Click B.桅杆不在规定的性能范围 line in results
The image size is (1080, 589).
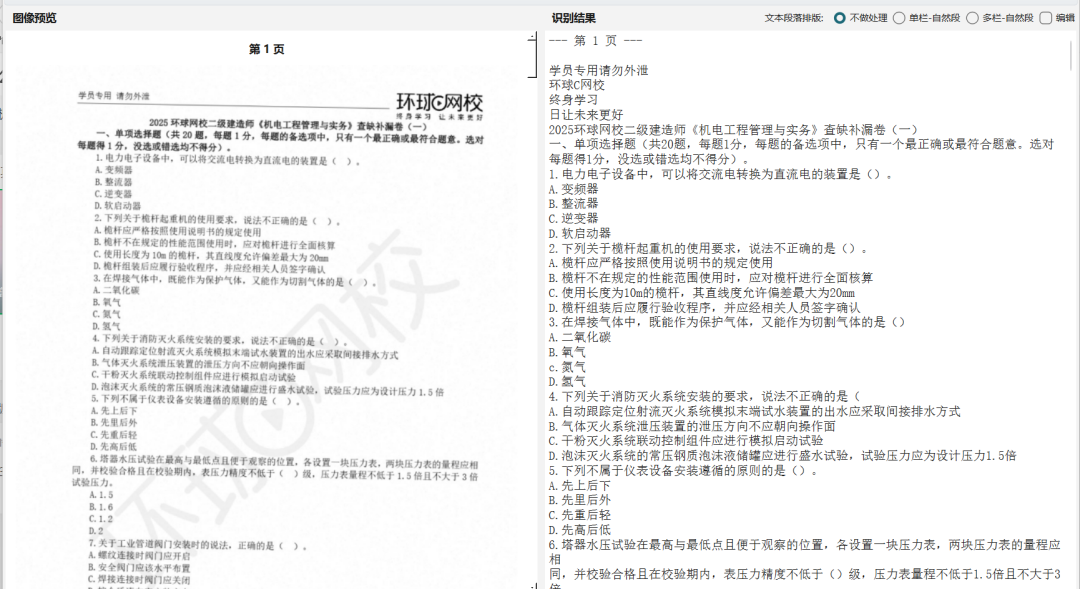tap(711, 278)
